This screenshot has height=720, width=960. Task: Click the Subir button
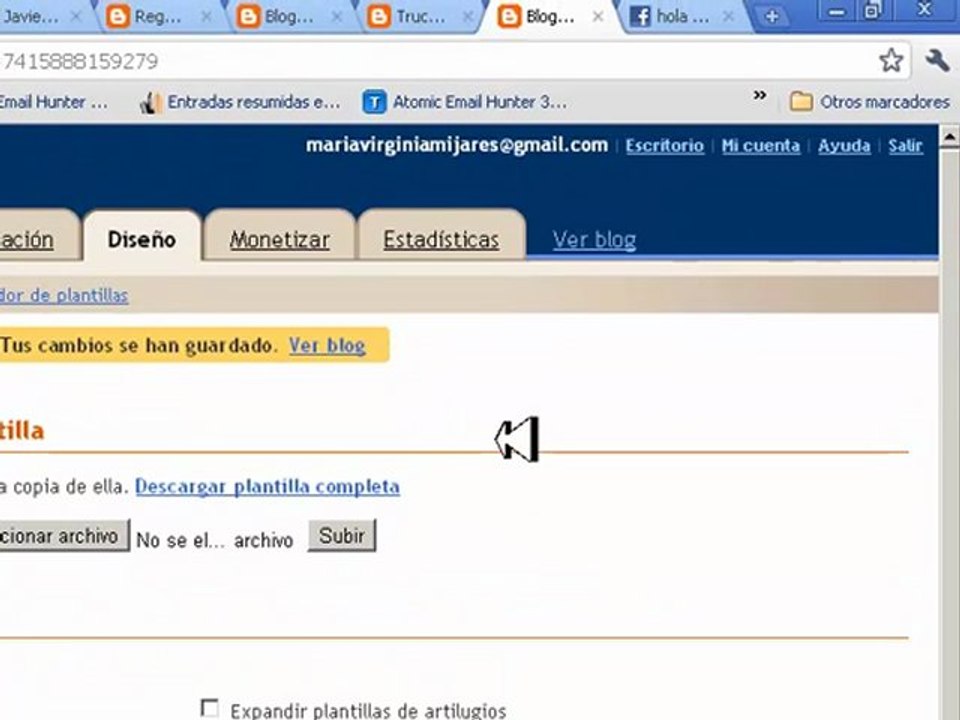click(x=342, y=536)
